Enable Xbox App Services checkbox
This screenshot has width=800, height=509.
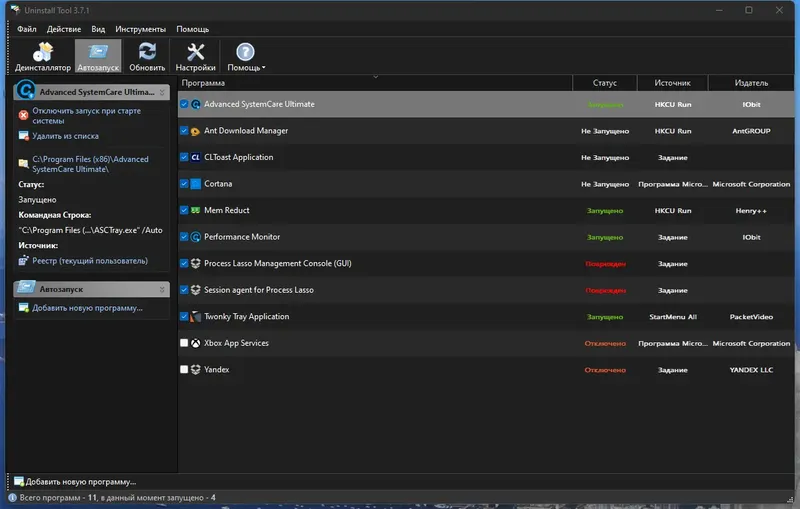click(x=184, y=343)
